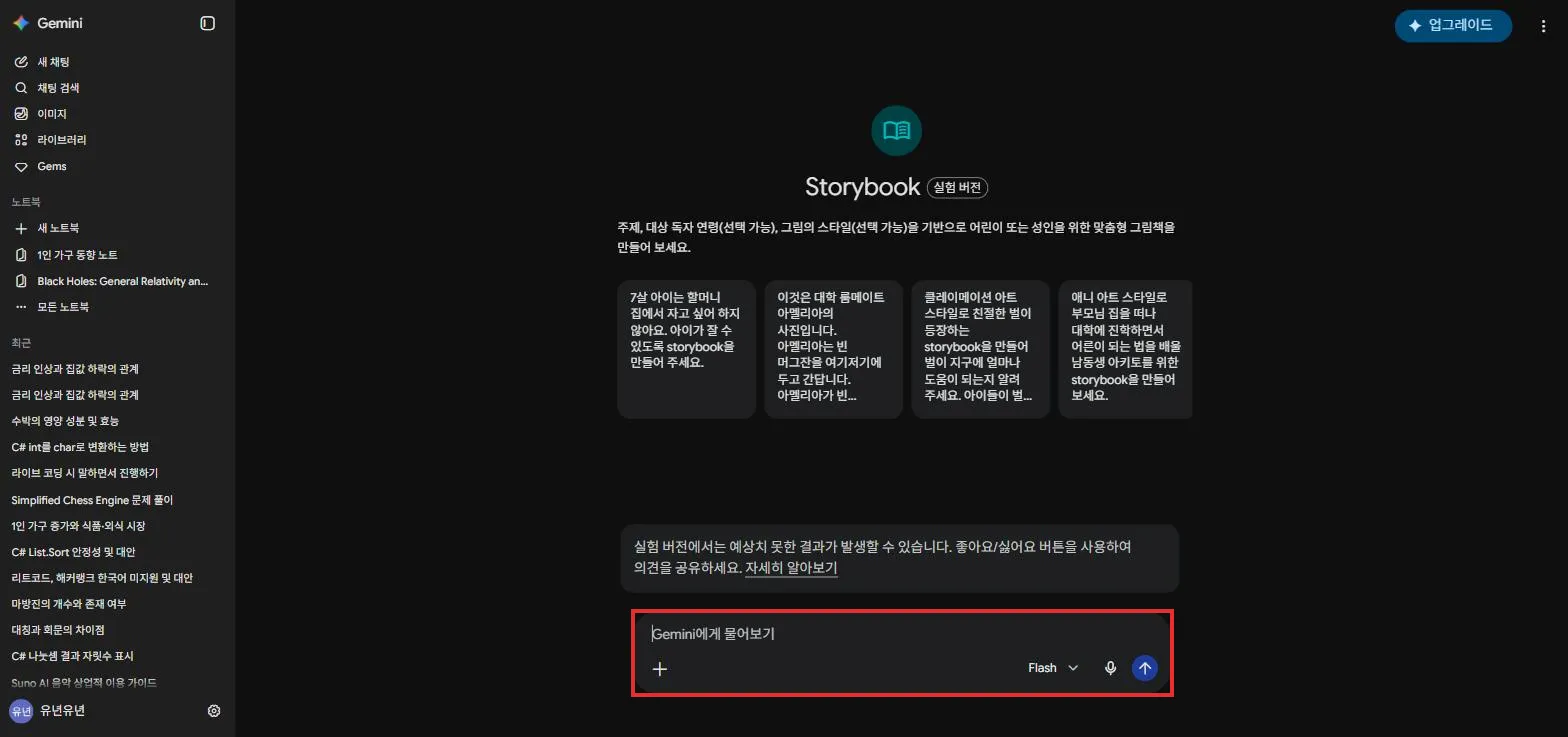Open the three-dot more options menu

(1543, 26)
